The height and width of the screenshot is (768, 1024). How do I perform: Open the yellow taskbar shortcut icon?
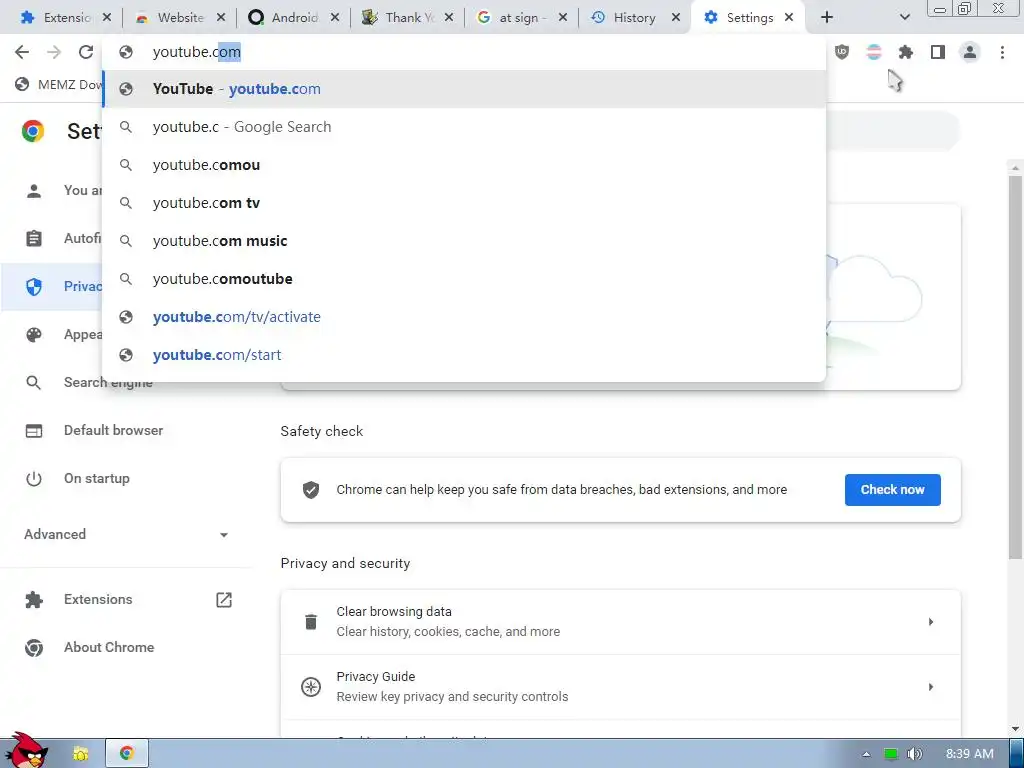coord(80,754)
